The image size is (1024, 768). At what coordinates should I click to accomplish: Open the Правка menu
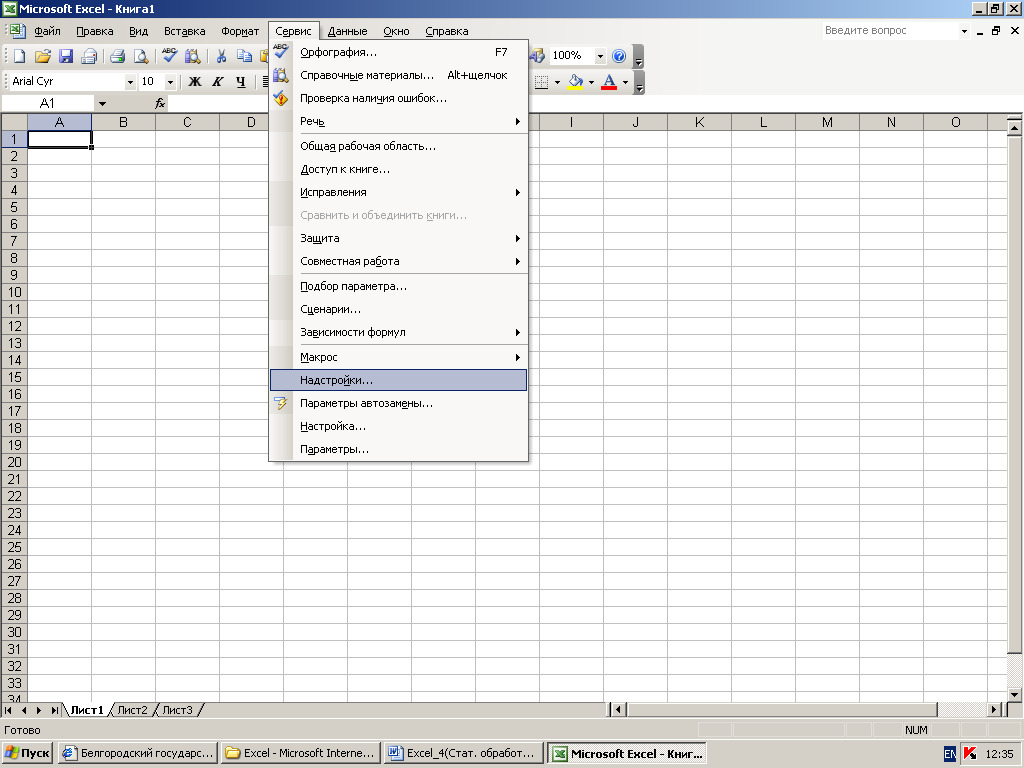click(95, 31)
